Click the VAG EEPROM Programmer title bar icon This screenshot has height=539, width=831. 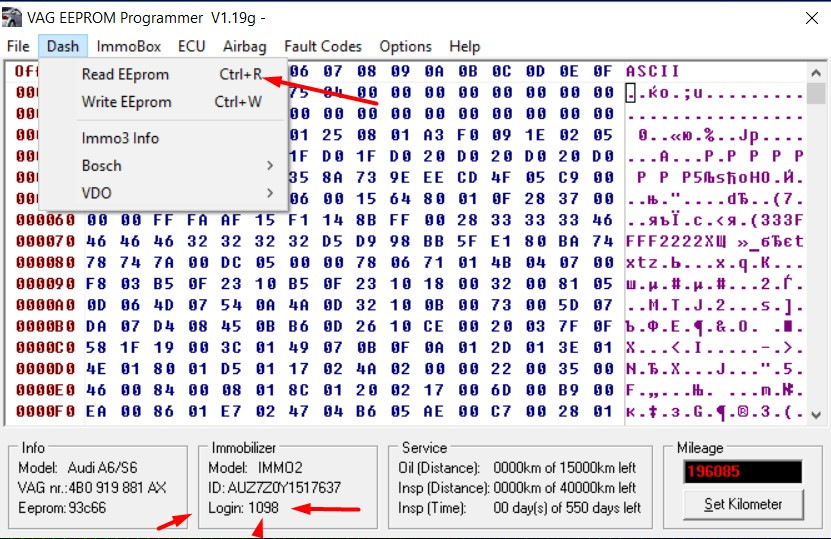(x=11, y=17)
